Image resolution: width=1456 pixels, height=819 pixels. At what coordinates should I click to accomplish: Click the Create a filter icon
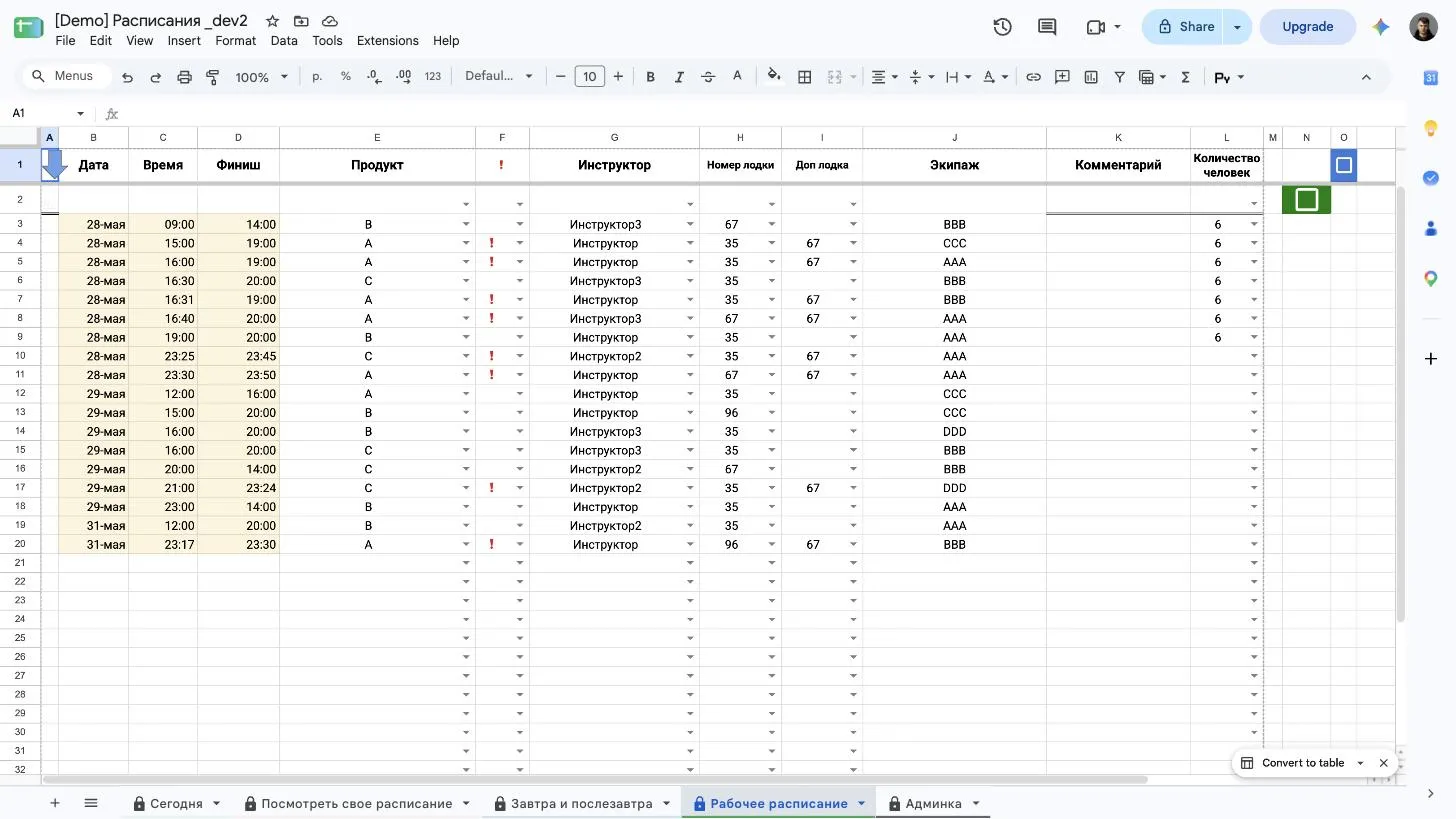tap(1119, 77)
